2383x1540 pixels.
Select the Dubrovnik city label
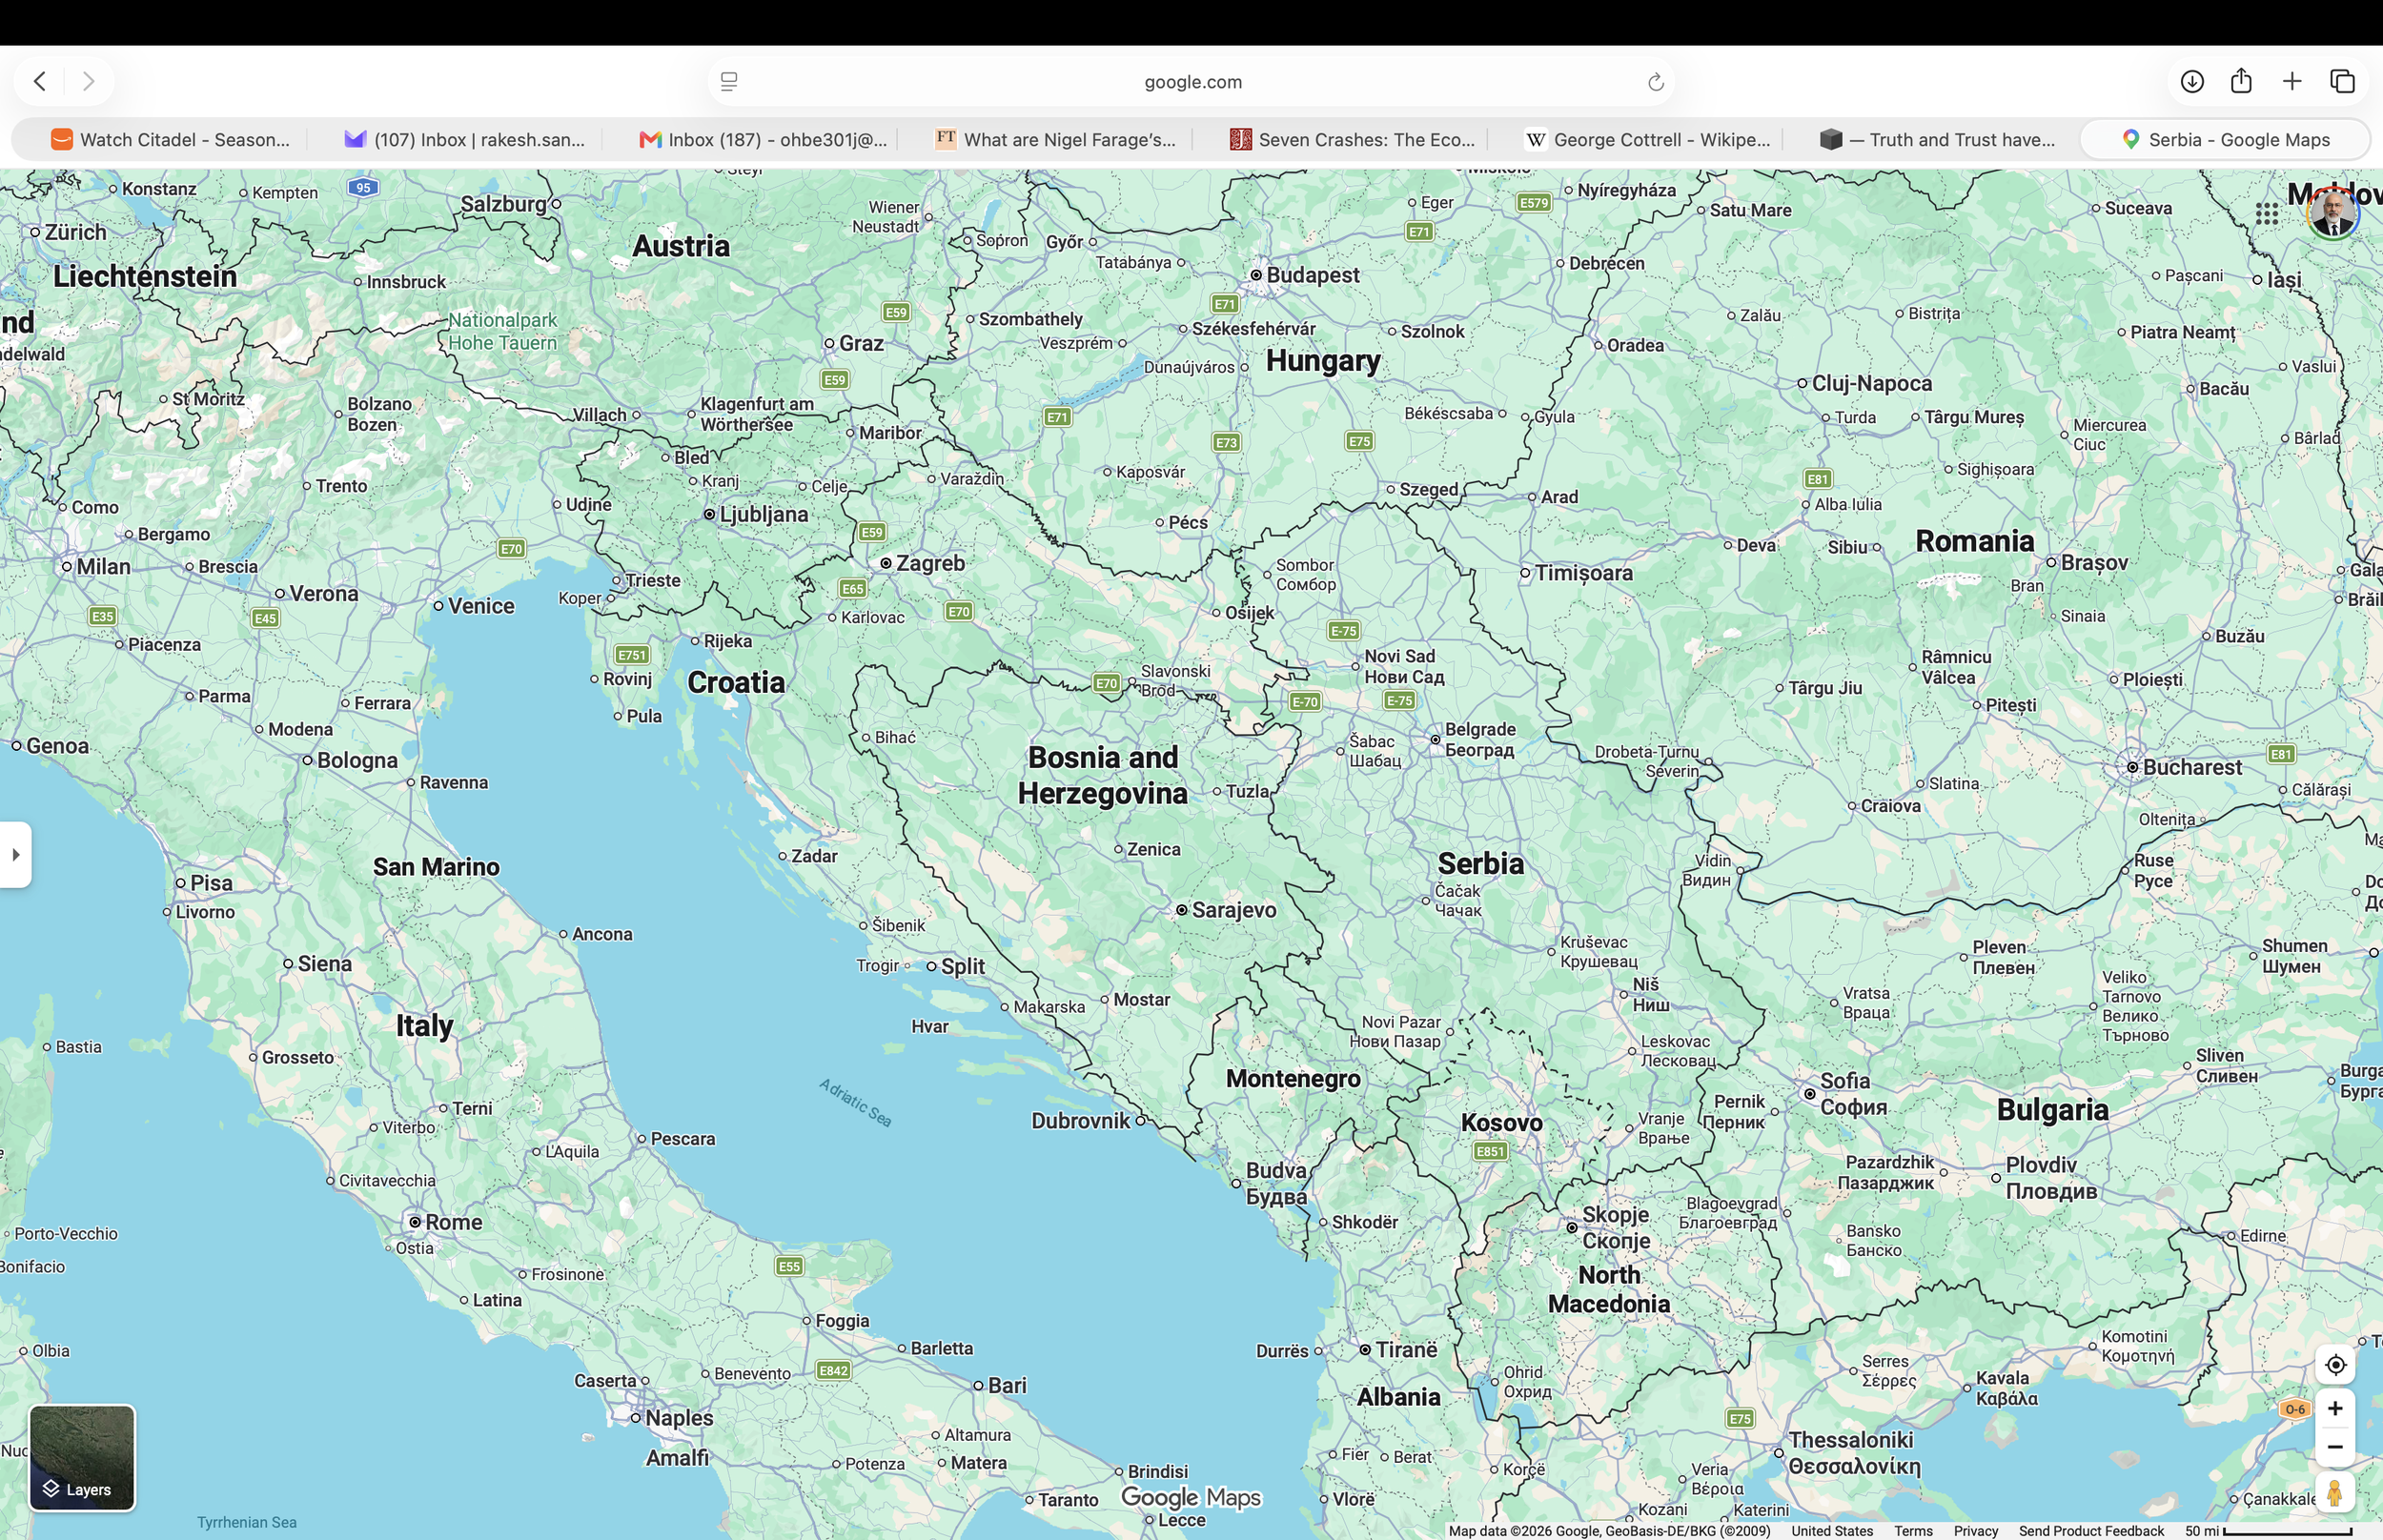(x=1081, y=1121)
